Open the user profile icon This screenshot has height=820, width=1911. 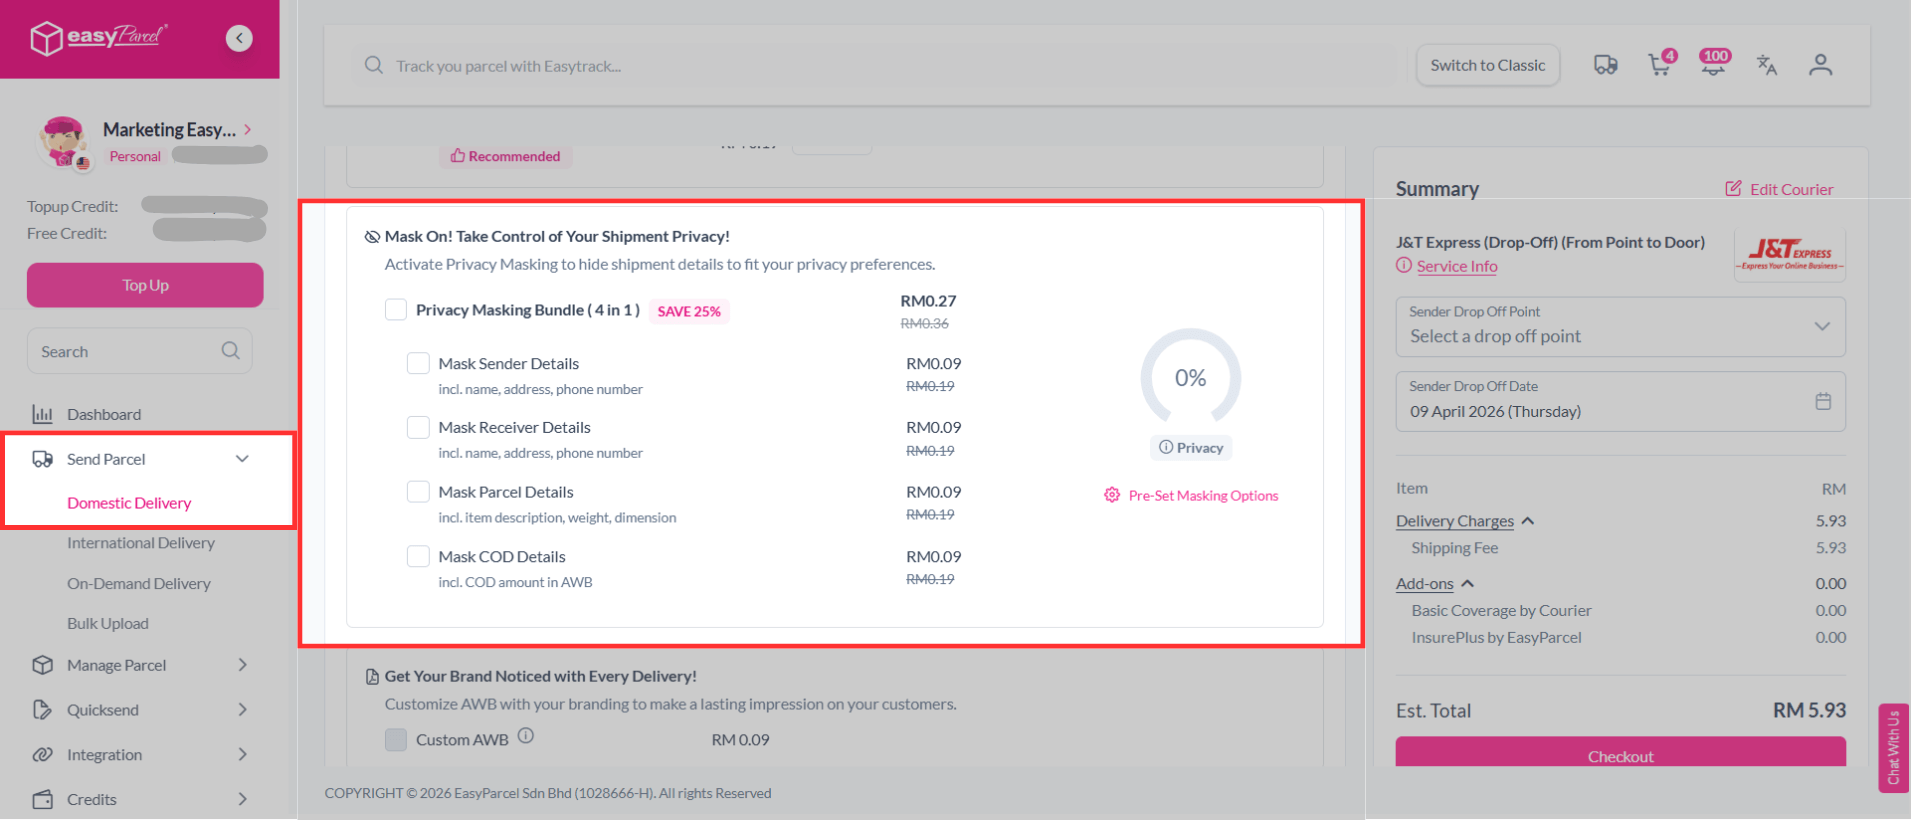point(1820,65)
